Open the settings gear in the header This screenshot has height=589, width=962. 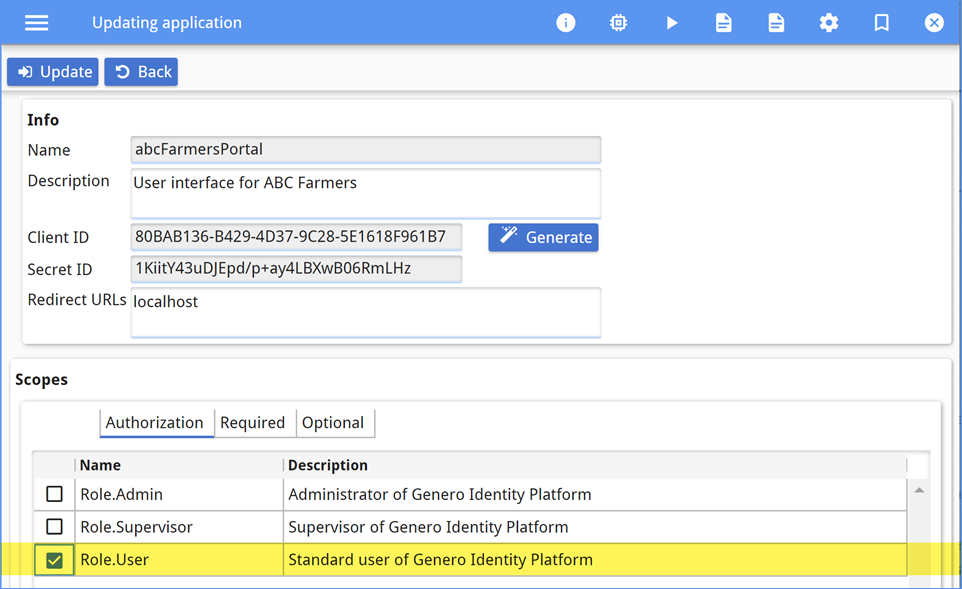tap(829, 22)
